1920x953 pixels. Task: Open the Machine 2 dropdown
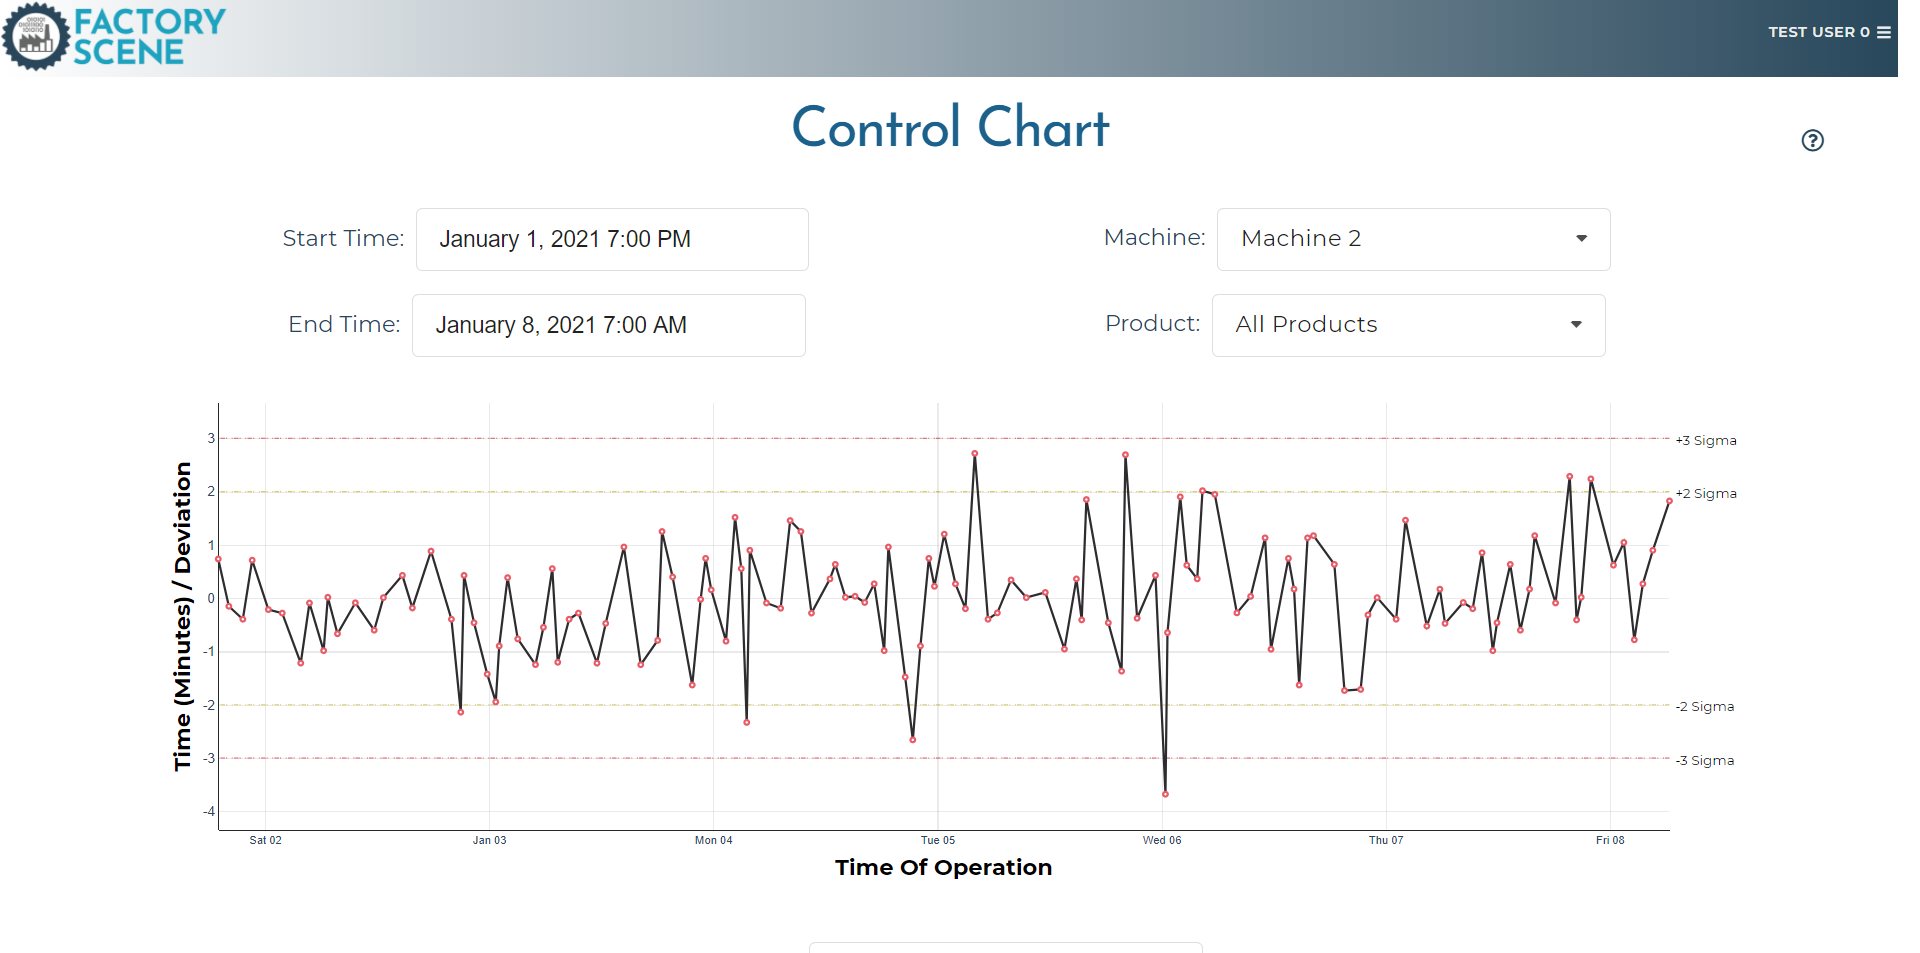(1413, 239)
